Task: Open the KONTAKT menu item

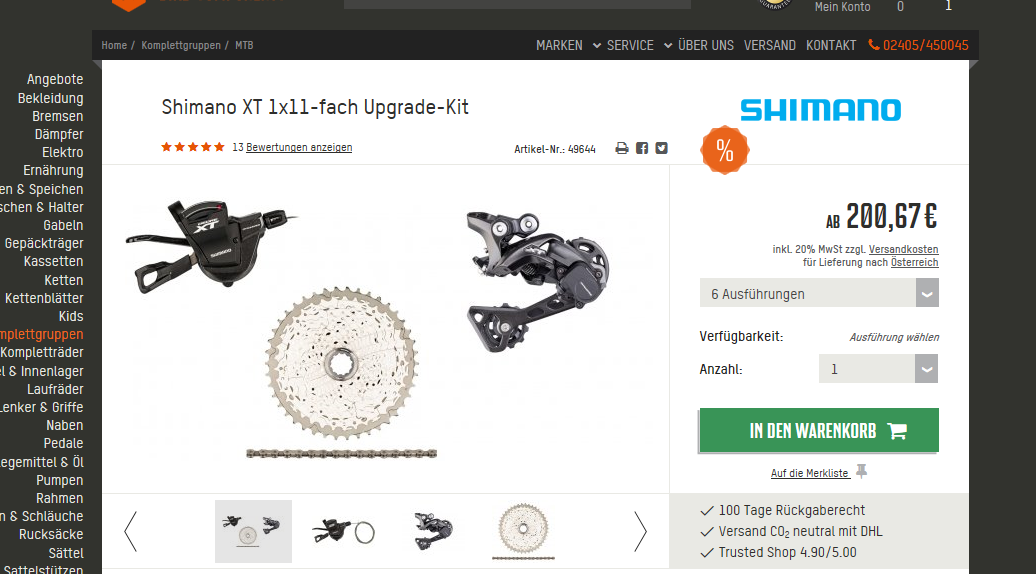Action: 831,46
